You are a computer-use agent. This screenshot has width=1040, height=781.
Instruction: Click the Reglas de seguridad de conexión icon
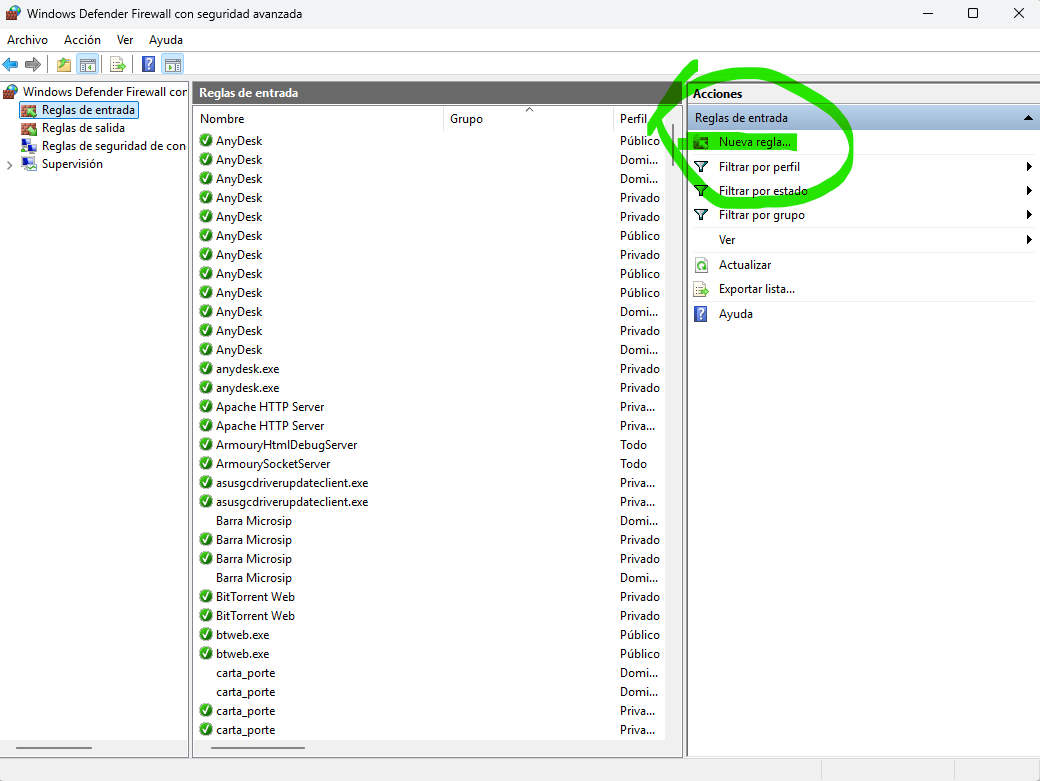(x=29, y=146)
